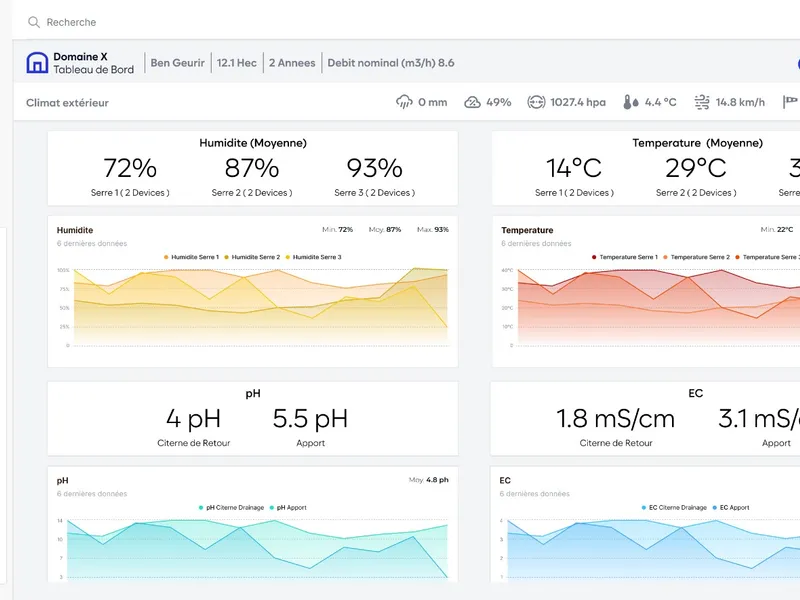The width and height of the screenshot is (800, 600).
Task: Click the wind speed icon
Action: 702,102
